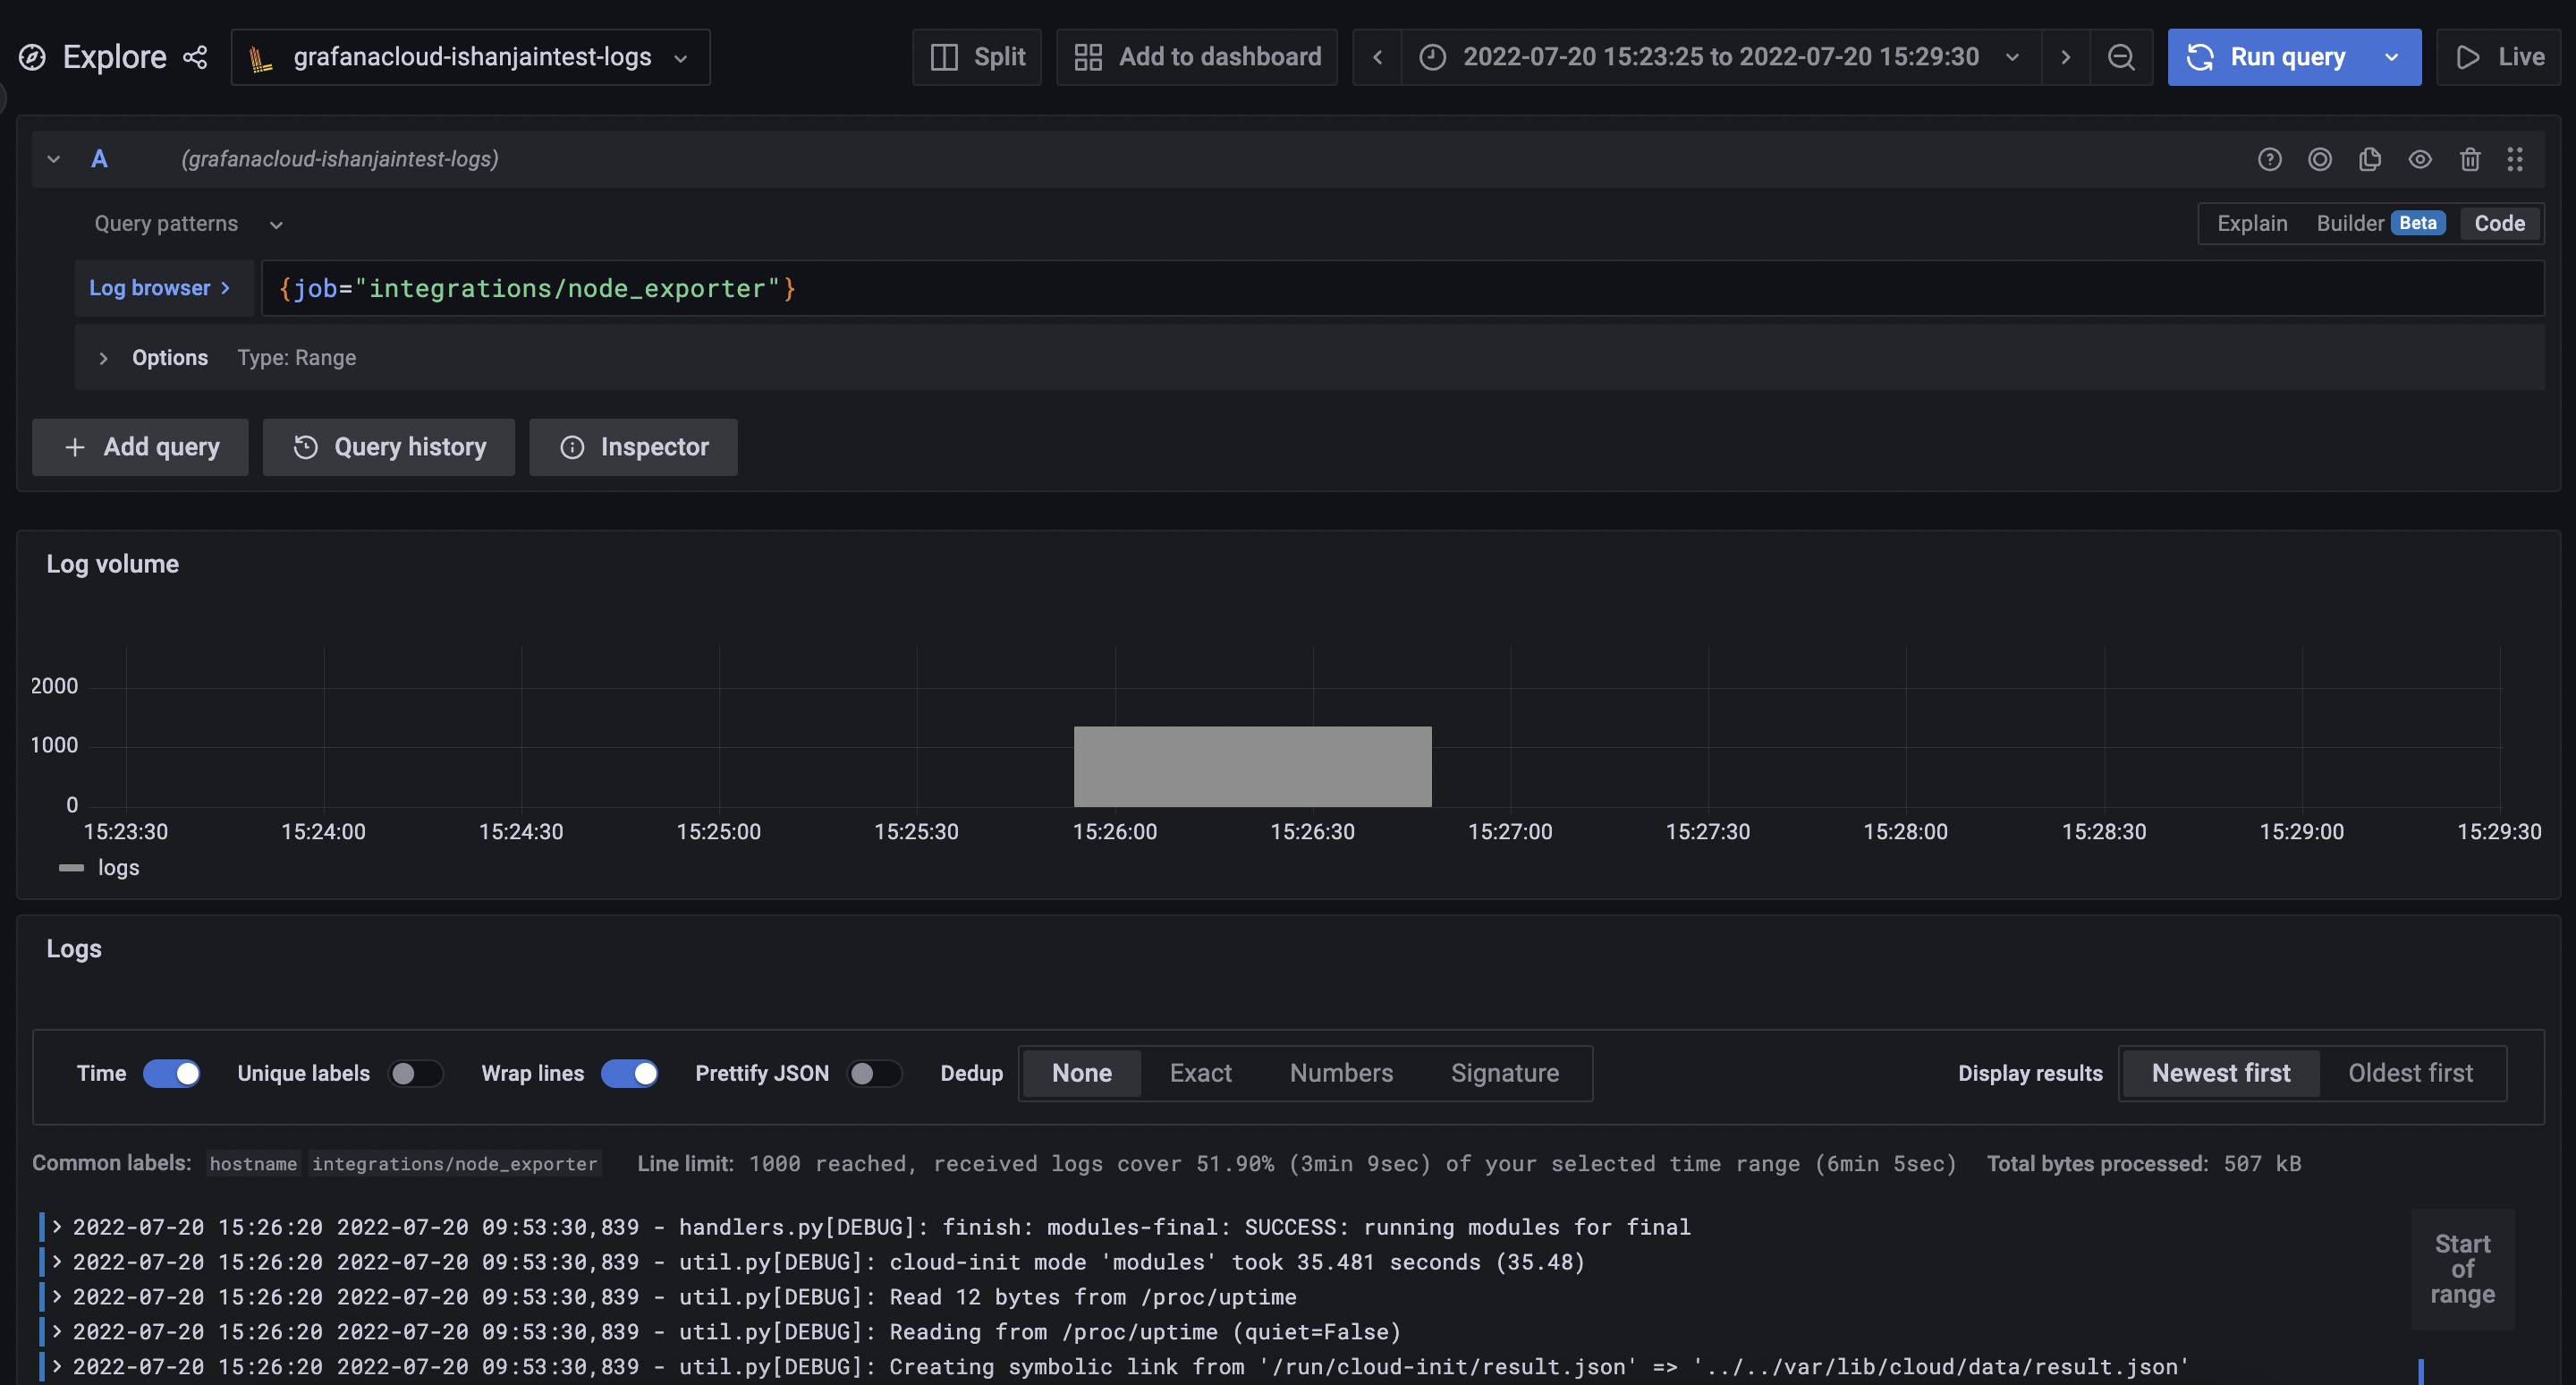Click the Query history button
Viewport: 2576px width, 1385px height.
(388, 447)
